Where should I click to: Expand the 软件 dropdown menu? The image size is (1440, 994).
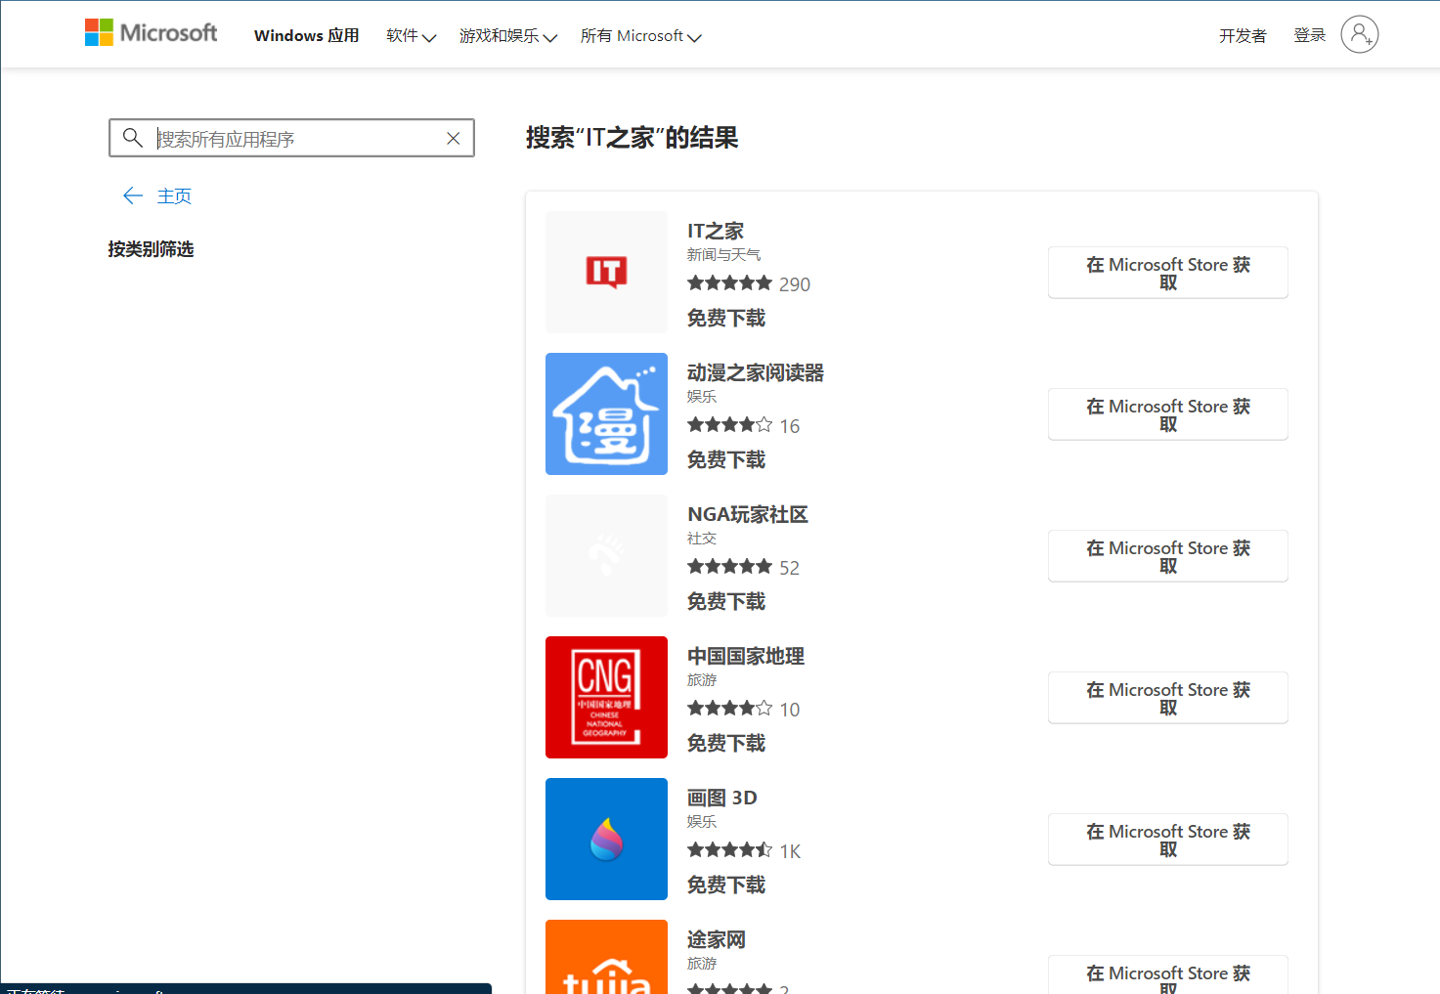(411, 36)
